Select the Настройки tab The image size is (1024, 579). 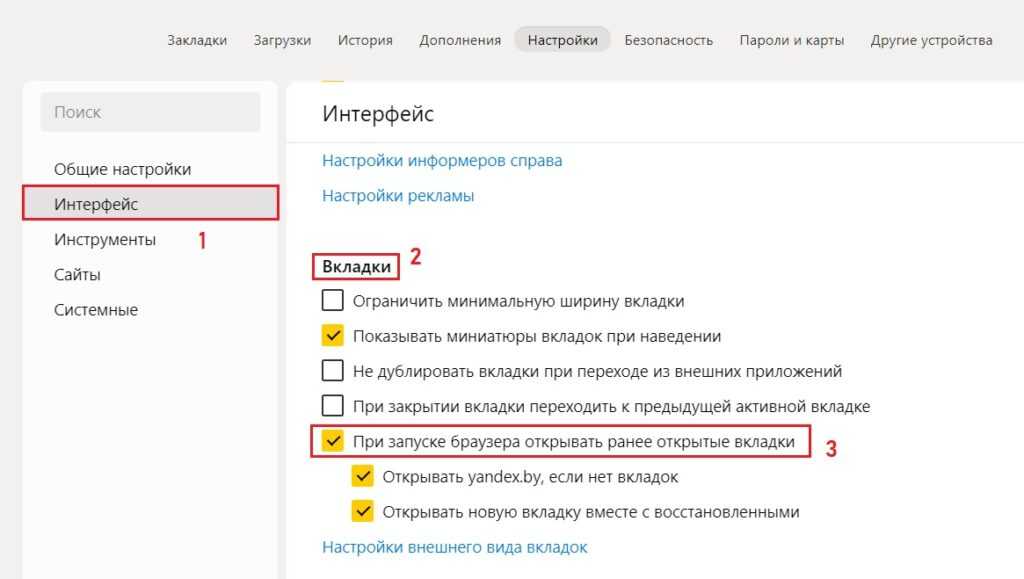[562, 40]
